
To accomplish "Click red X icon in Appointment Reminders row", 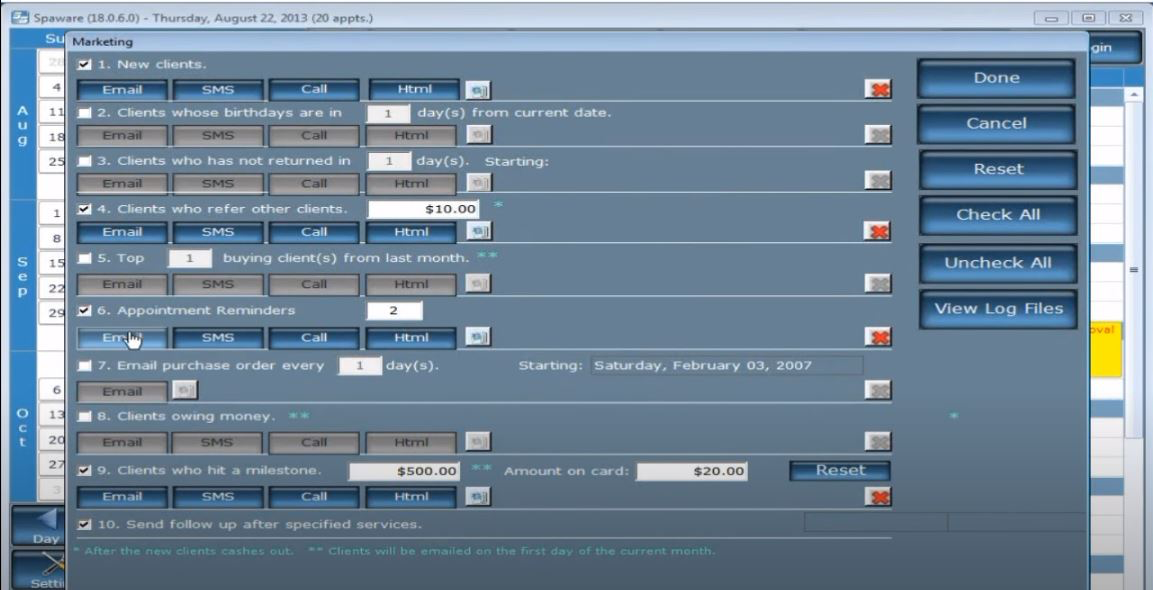I will pyautogui.click(x=878, y=337).
